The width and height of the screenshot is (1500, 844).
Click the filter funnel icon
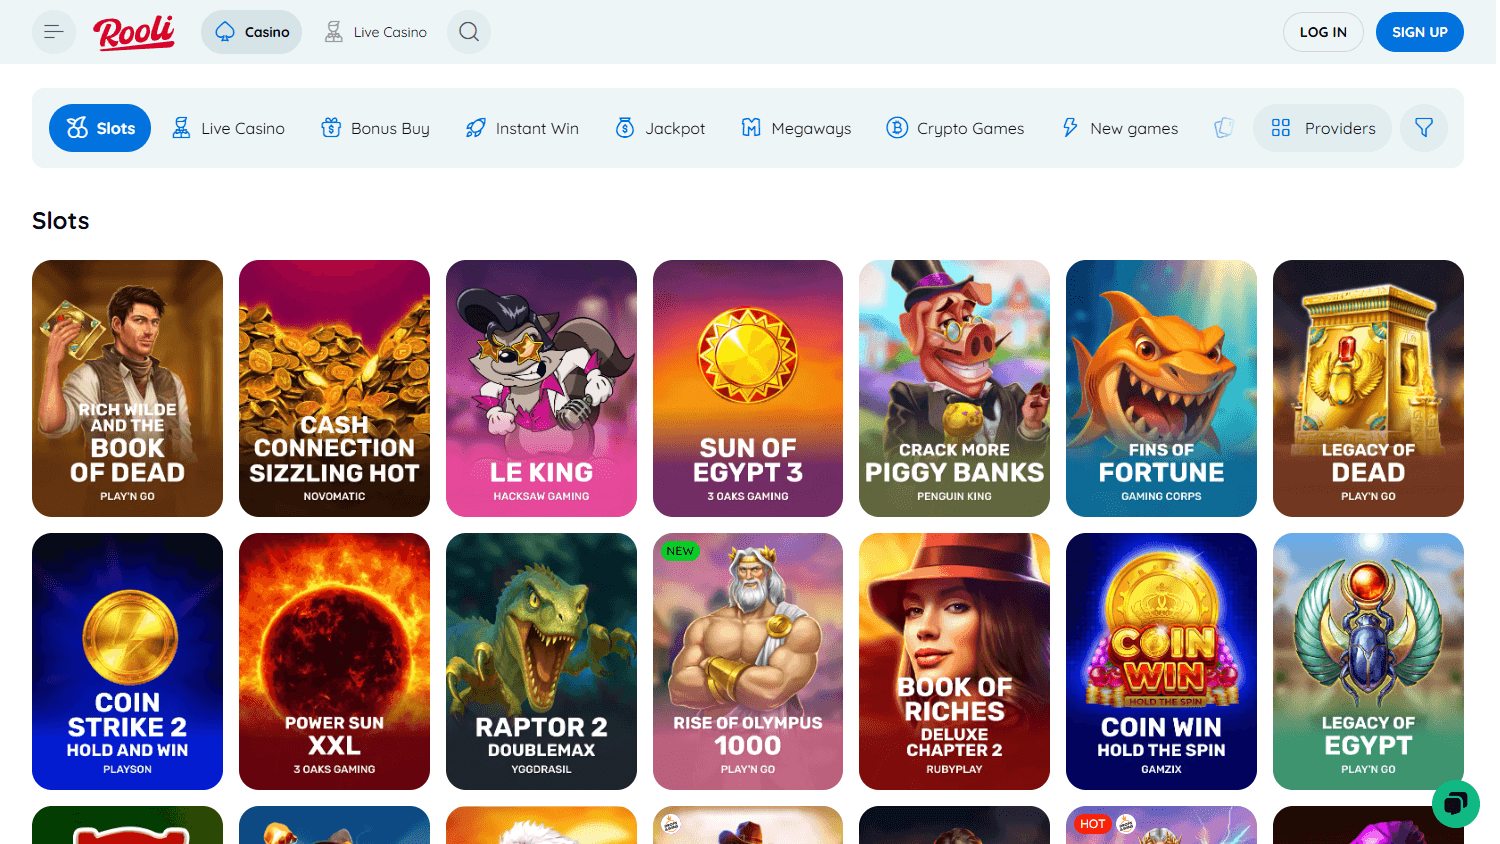coord(1423,128)
